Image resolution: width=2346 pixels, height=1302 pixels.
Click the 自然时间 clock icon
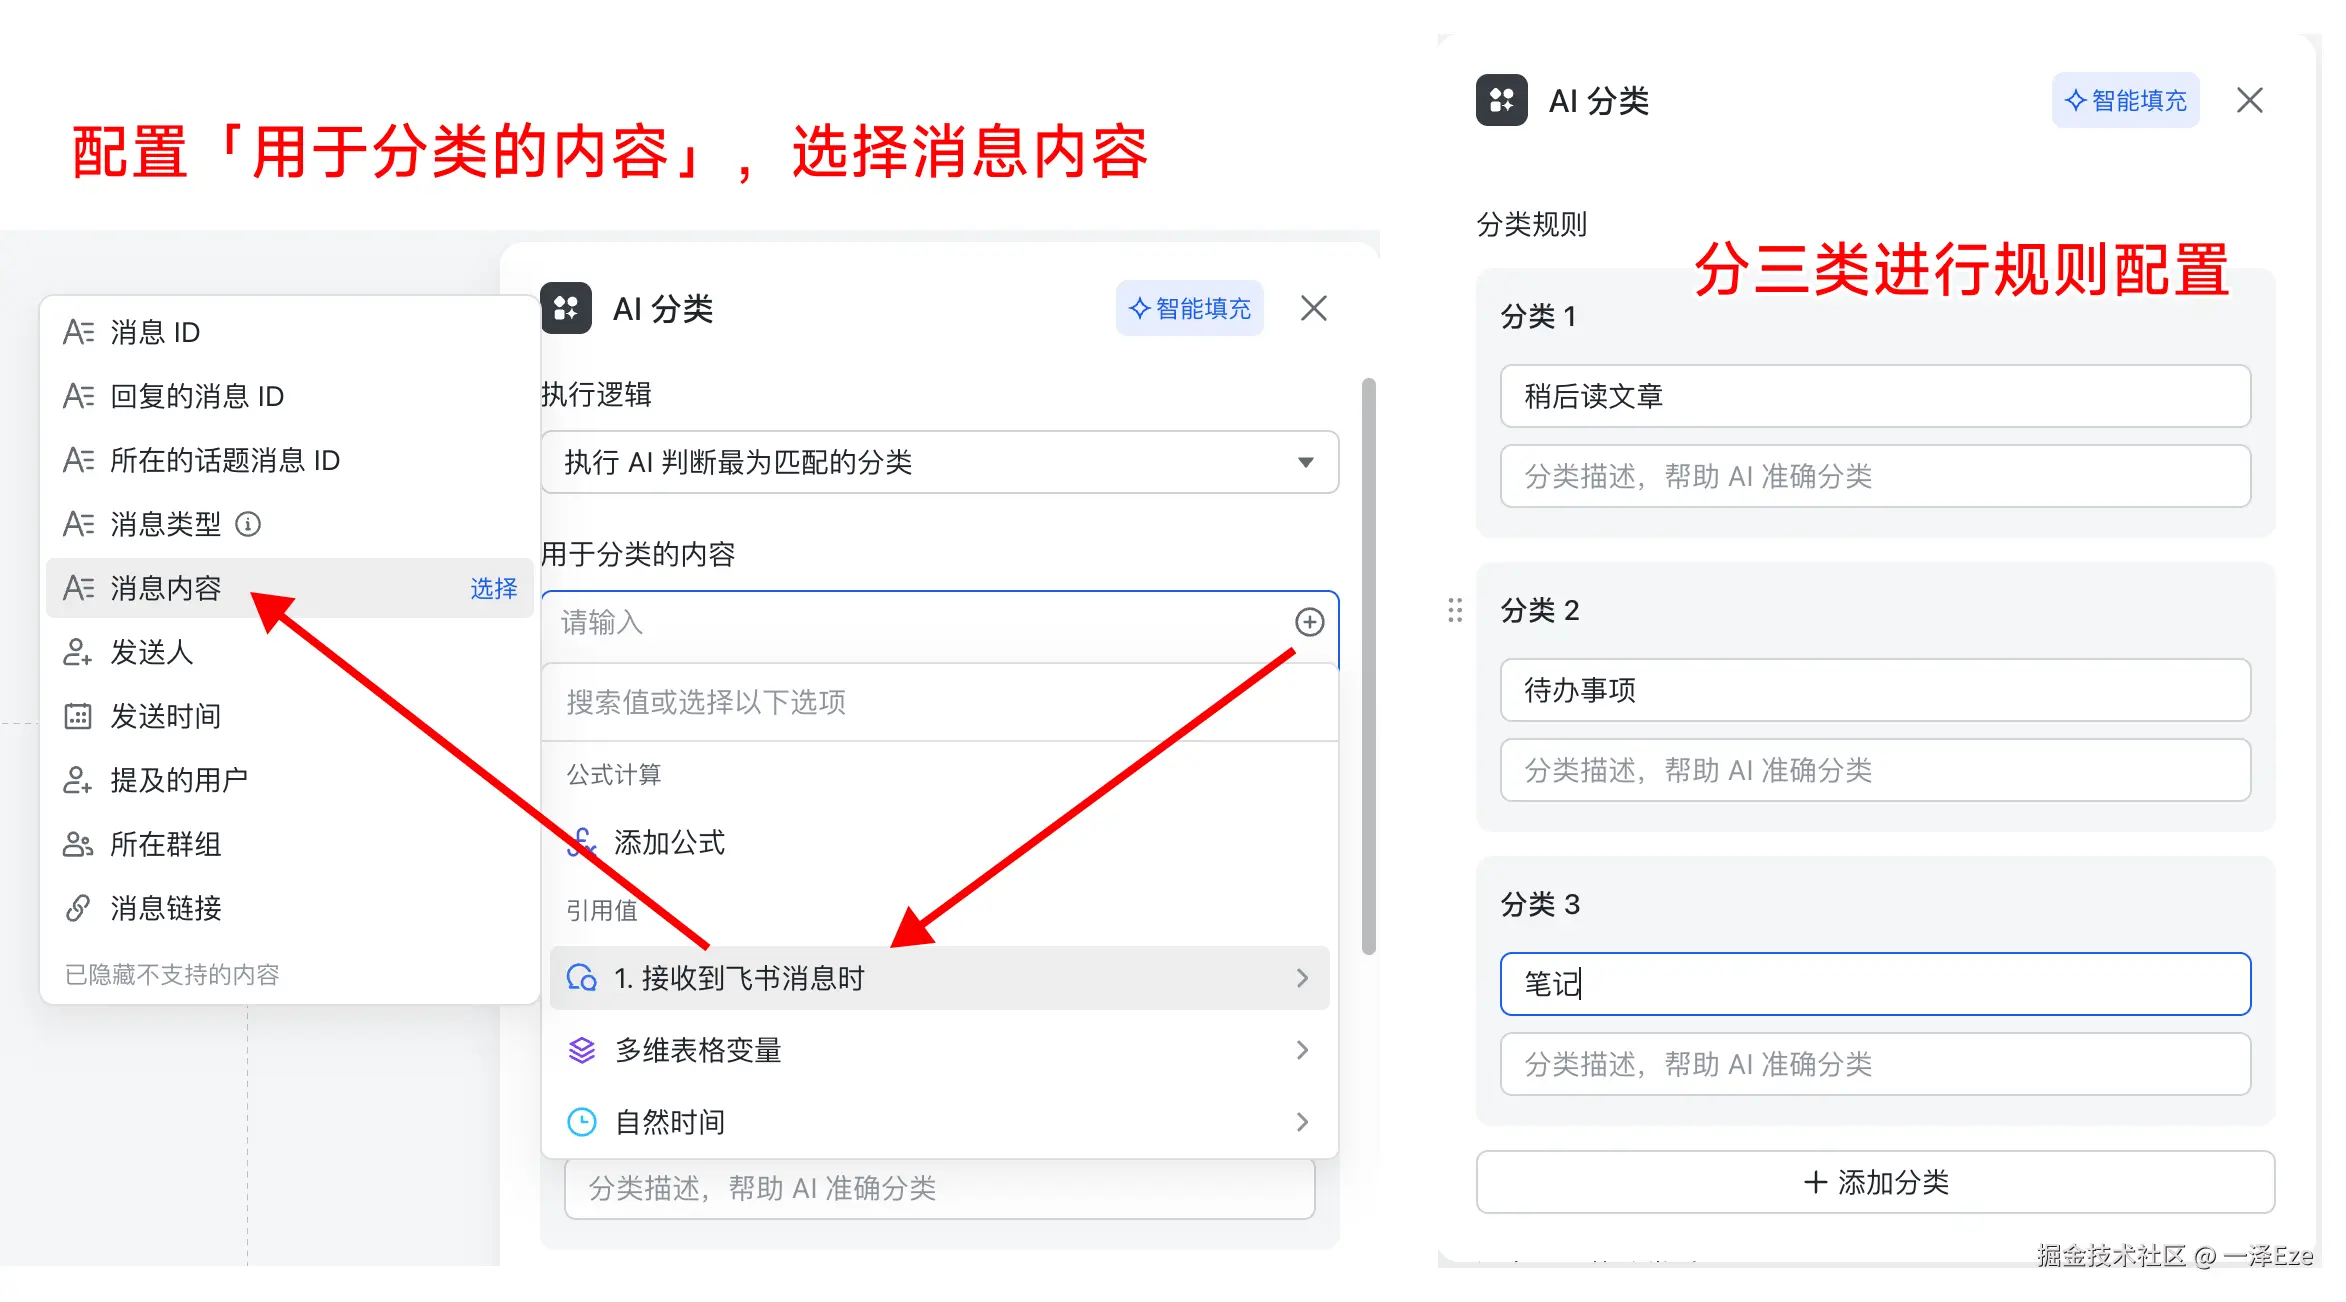click(x=581, y=1122)
